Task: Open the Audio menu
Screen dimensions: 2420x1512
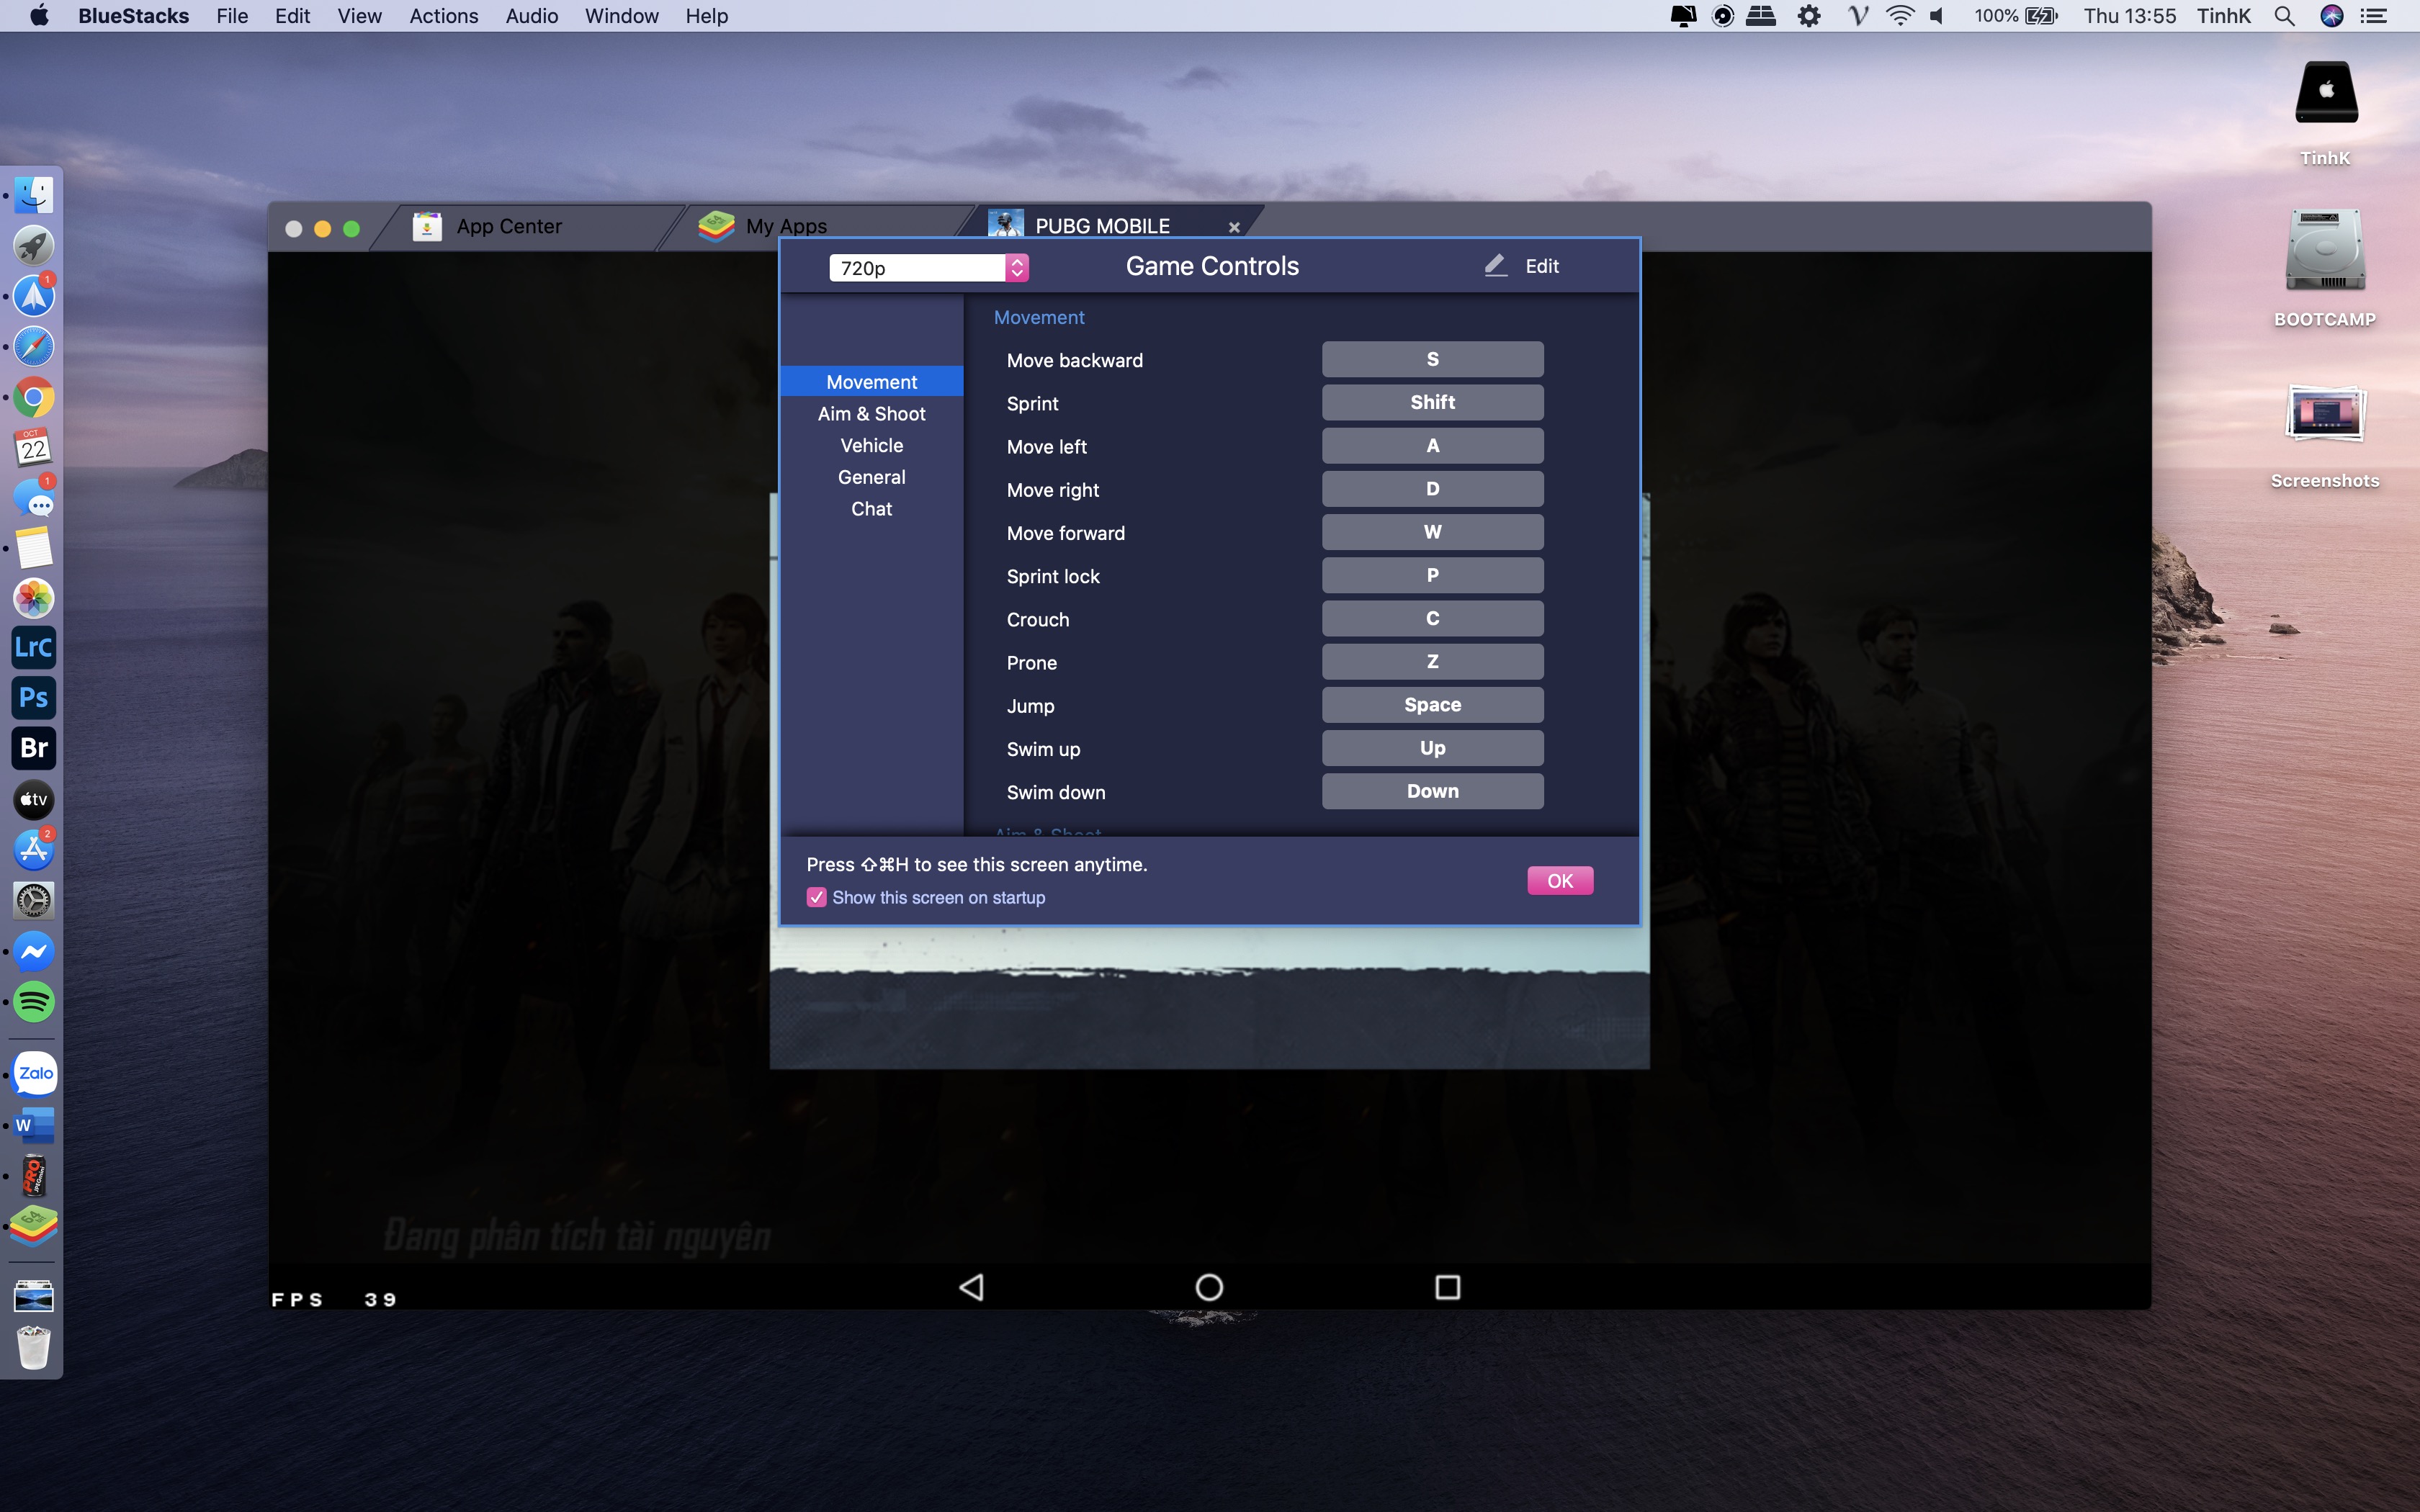Action: 531,16
